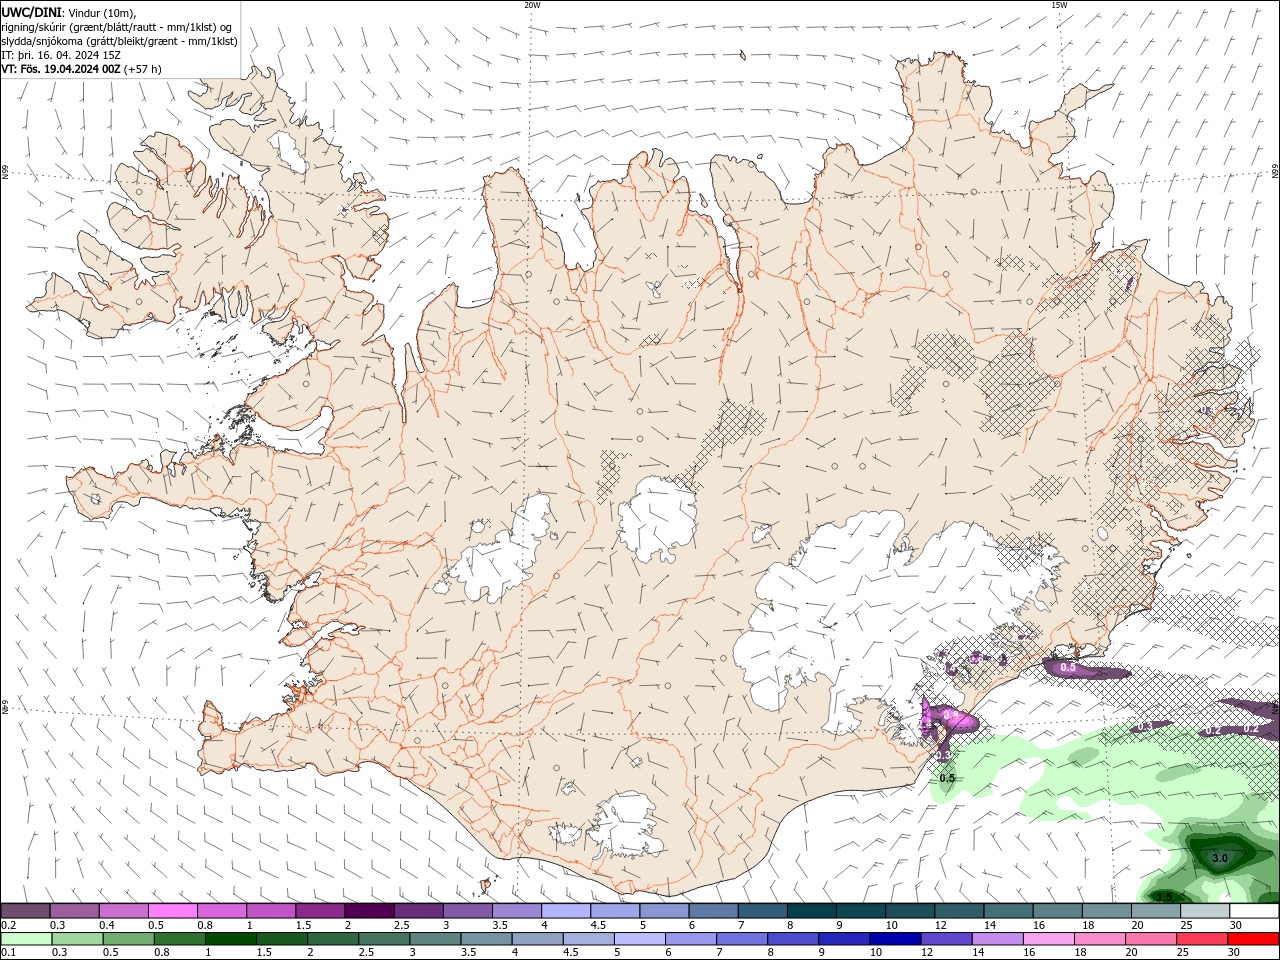Click valid time 'VT: Fös. 19.04.2024 00Z'
The image size is (1280, 960).
coord(61,69)
